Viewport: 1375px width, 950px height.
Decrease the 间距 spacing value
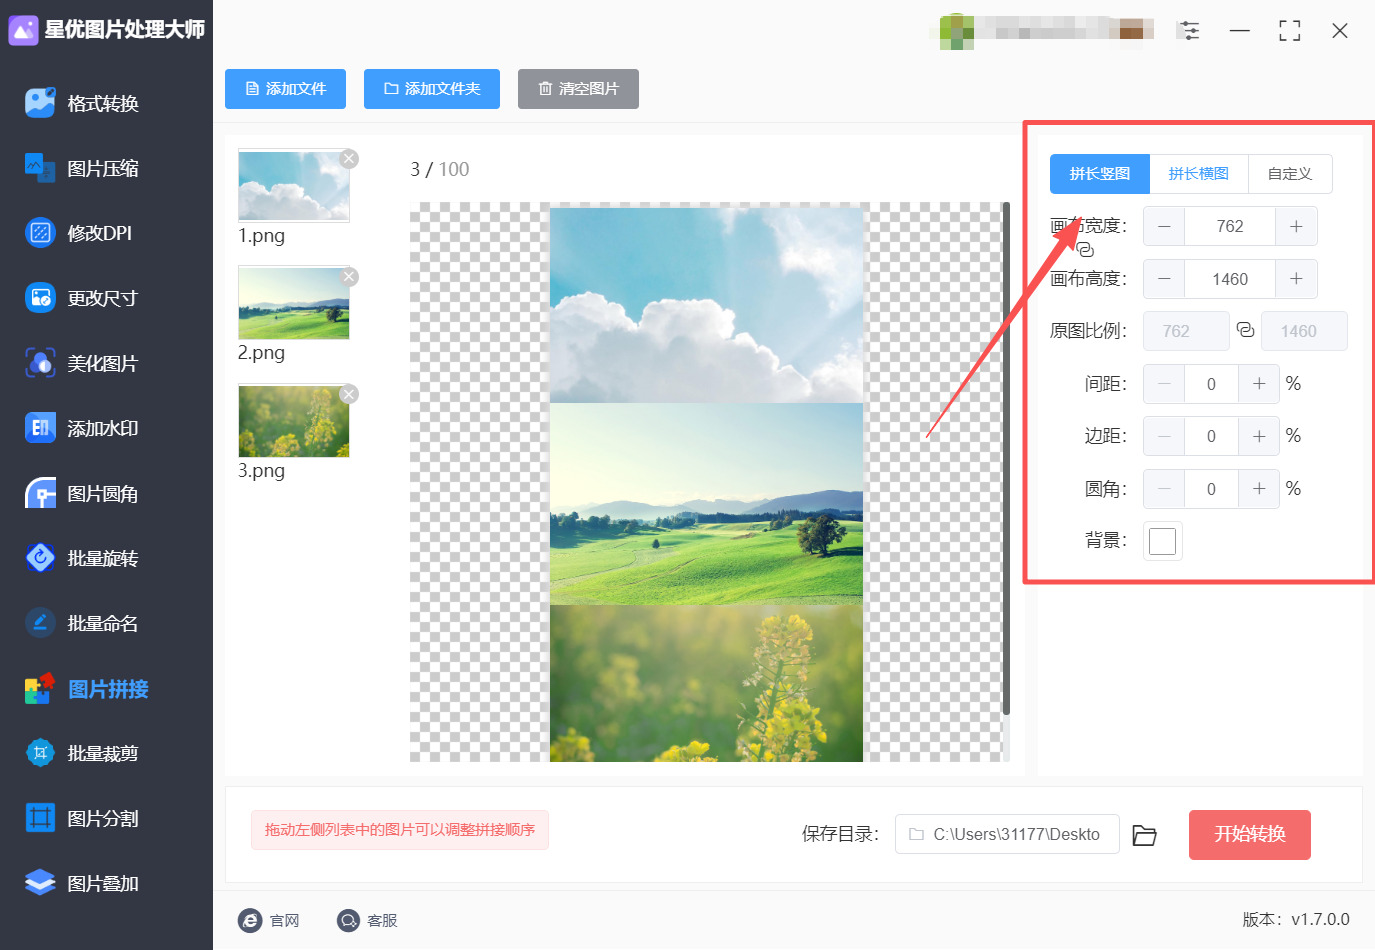tap(1164, 384)
